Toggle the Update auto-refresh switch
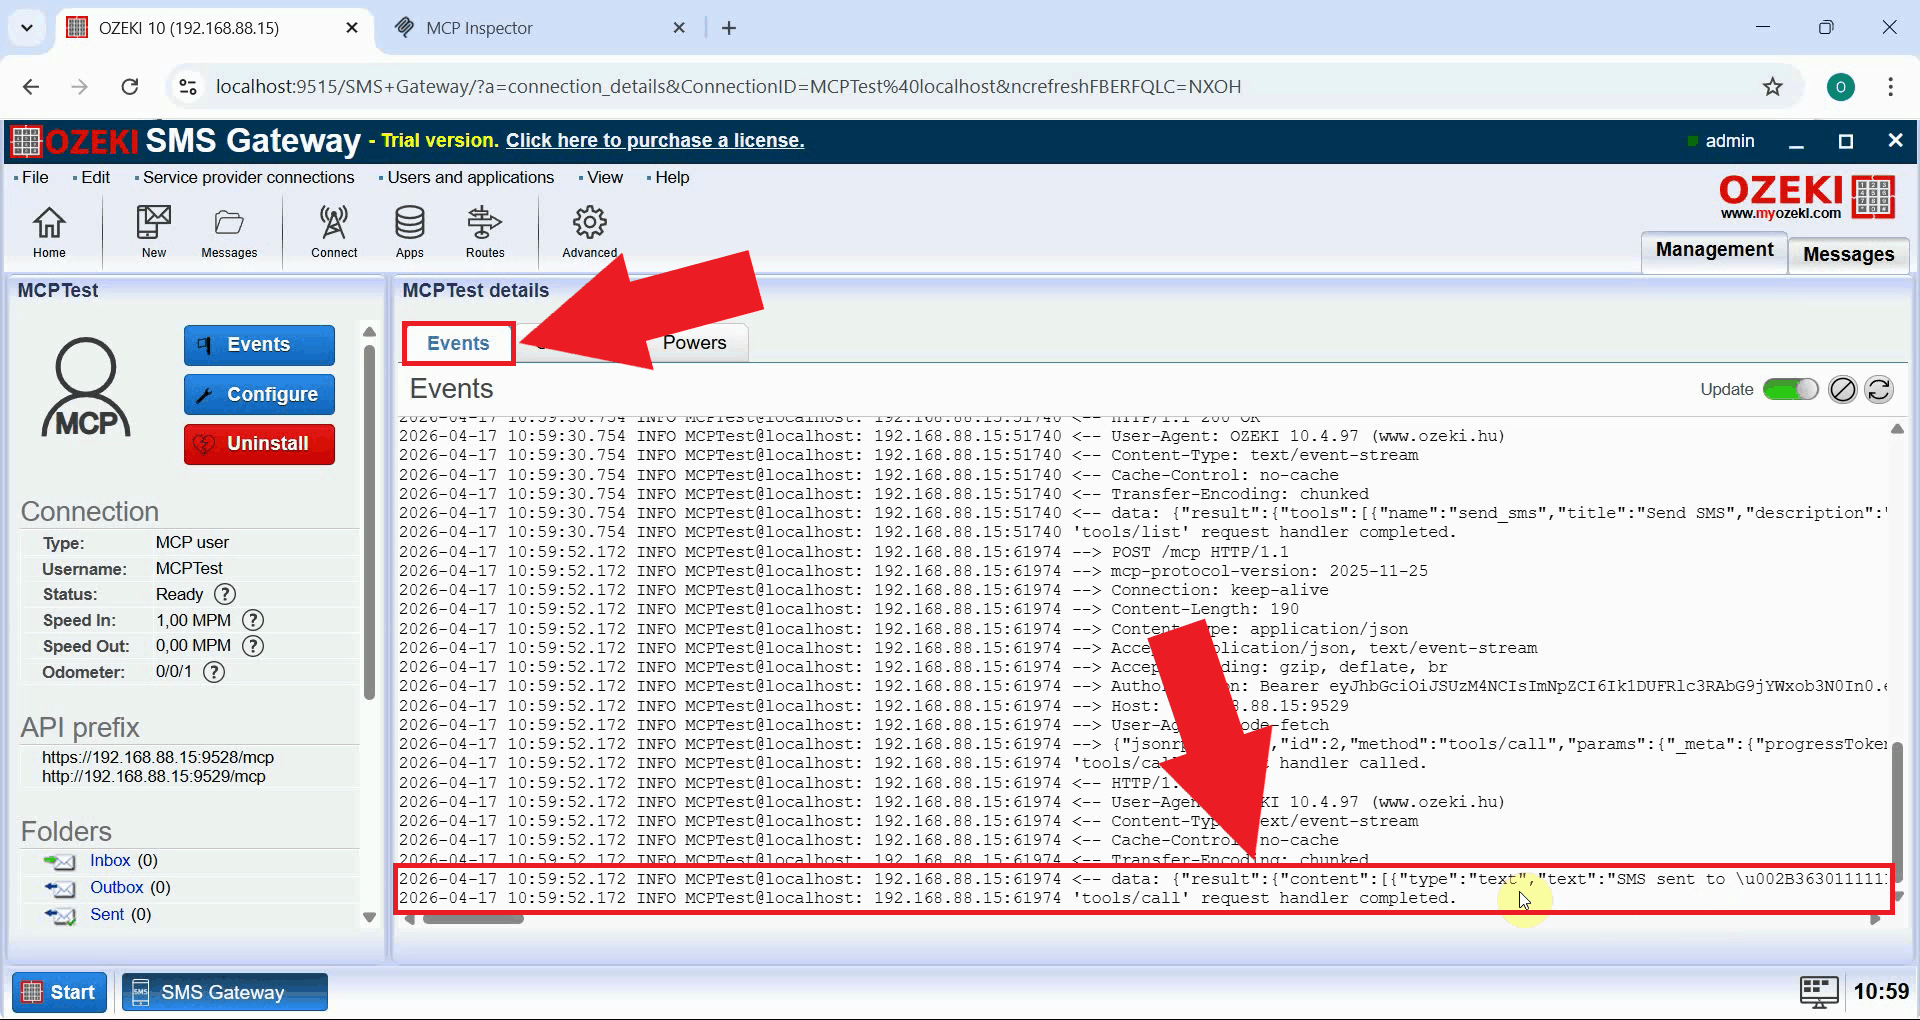Image resolution: width=1920 pixels, height=1020 pixels. click(1790, 389)
